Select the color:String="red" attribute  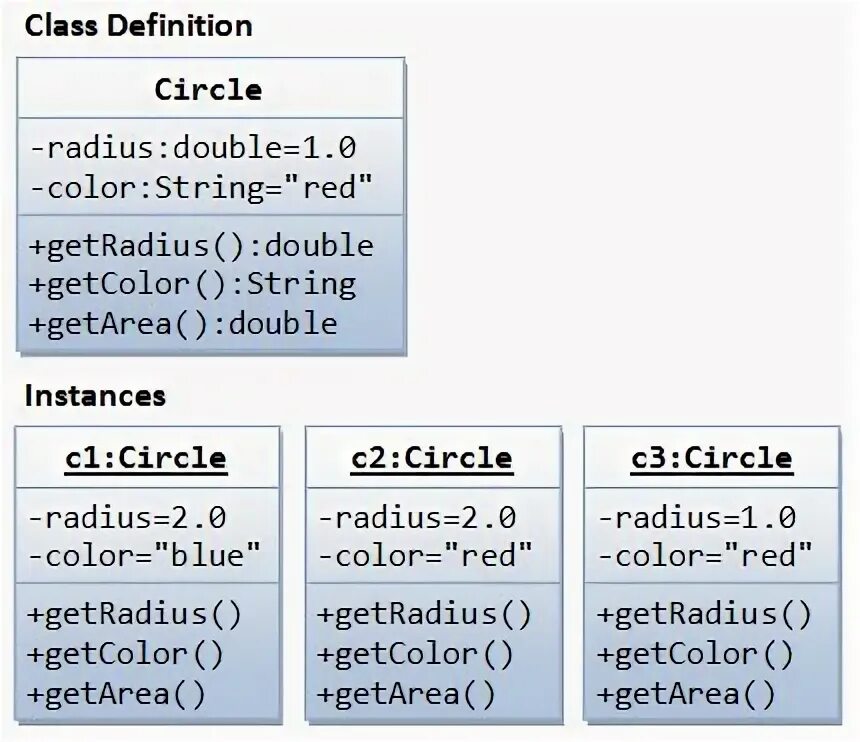(x=201, y=187)
